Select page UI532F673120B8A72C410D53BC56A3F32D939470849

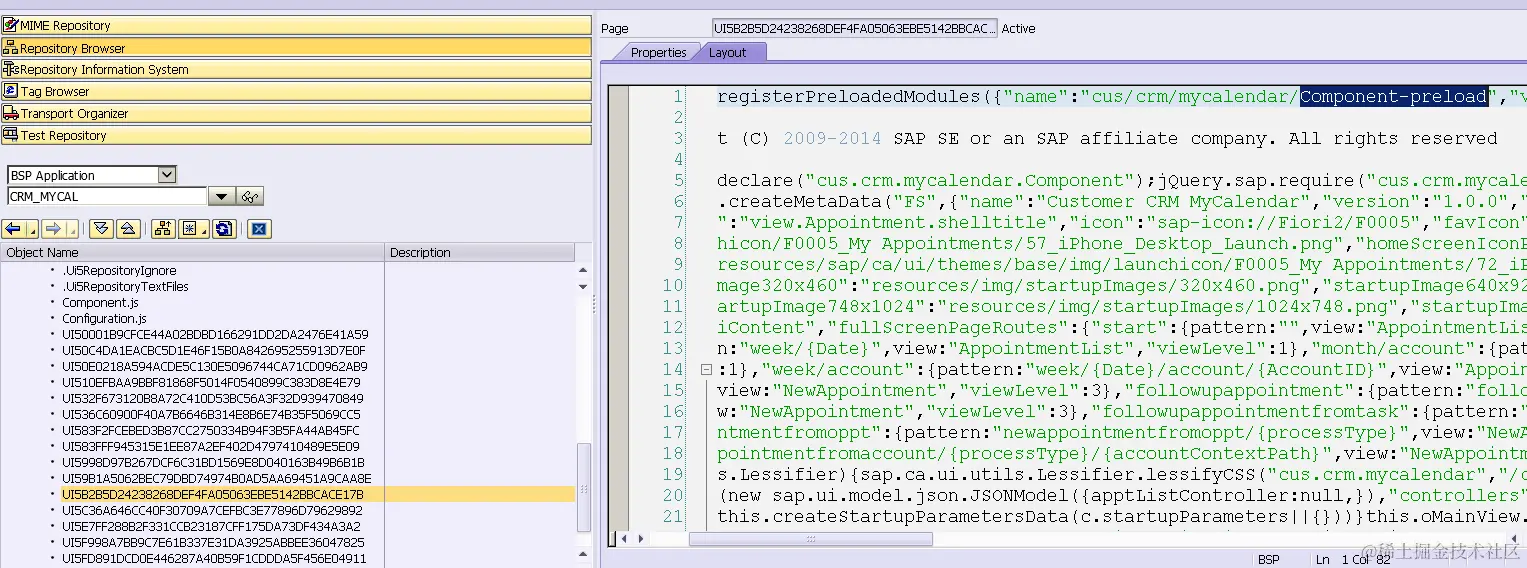(x=213, y=398)
